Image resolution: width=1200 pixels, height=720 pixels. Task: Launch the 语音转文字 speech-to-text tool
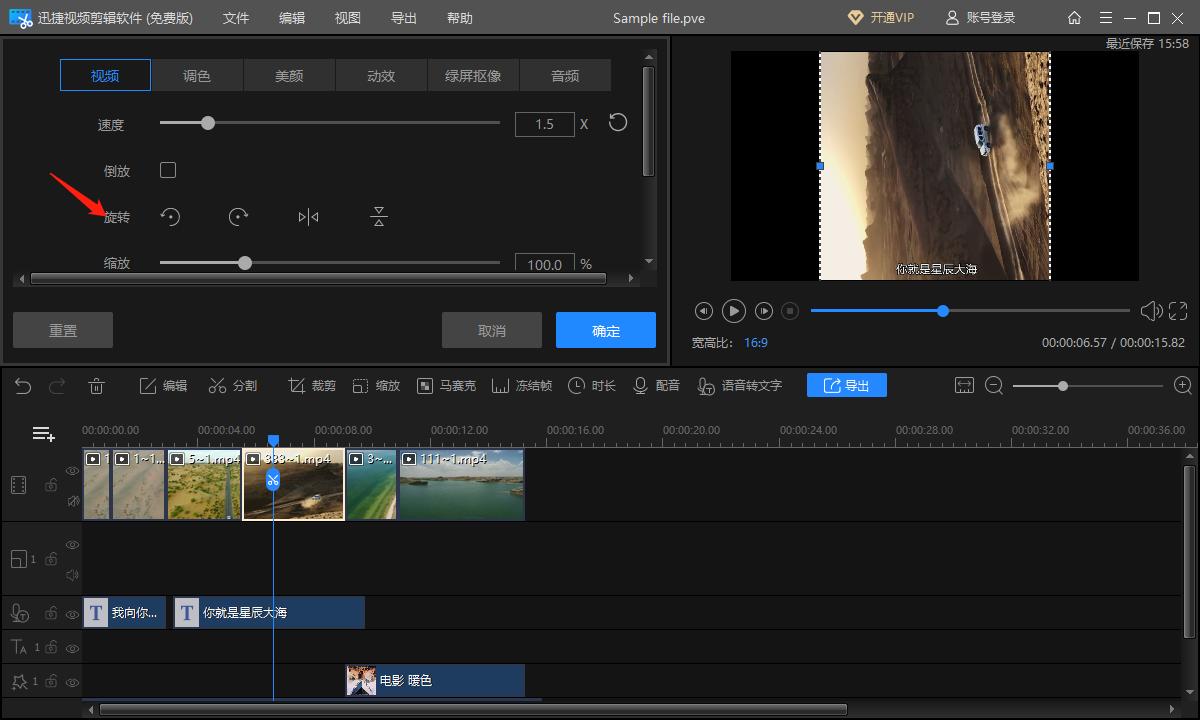(740, 386)
